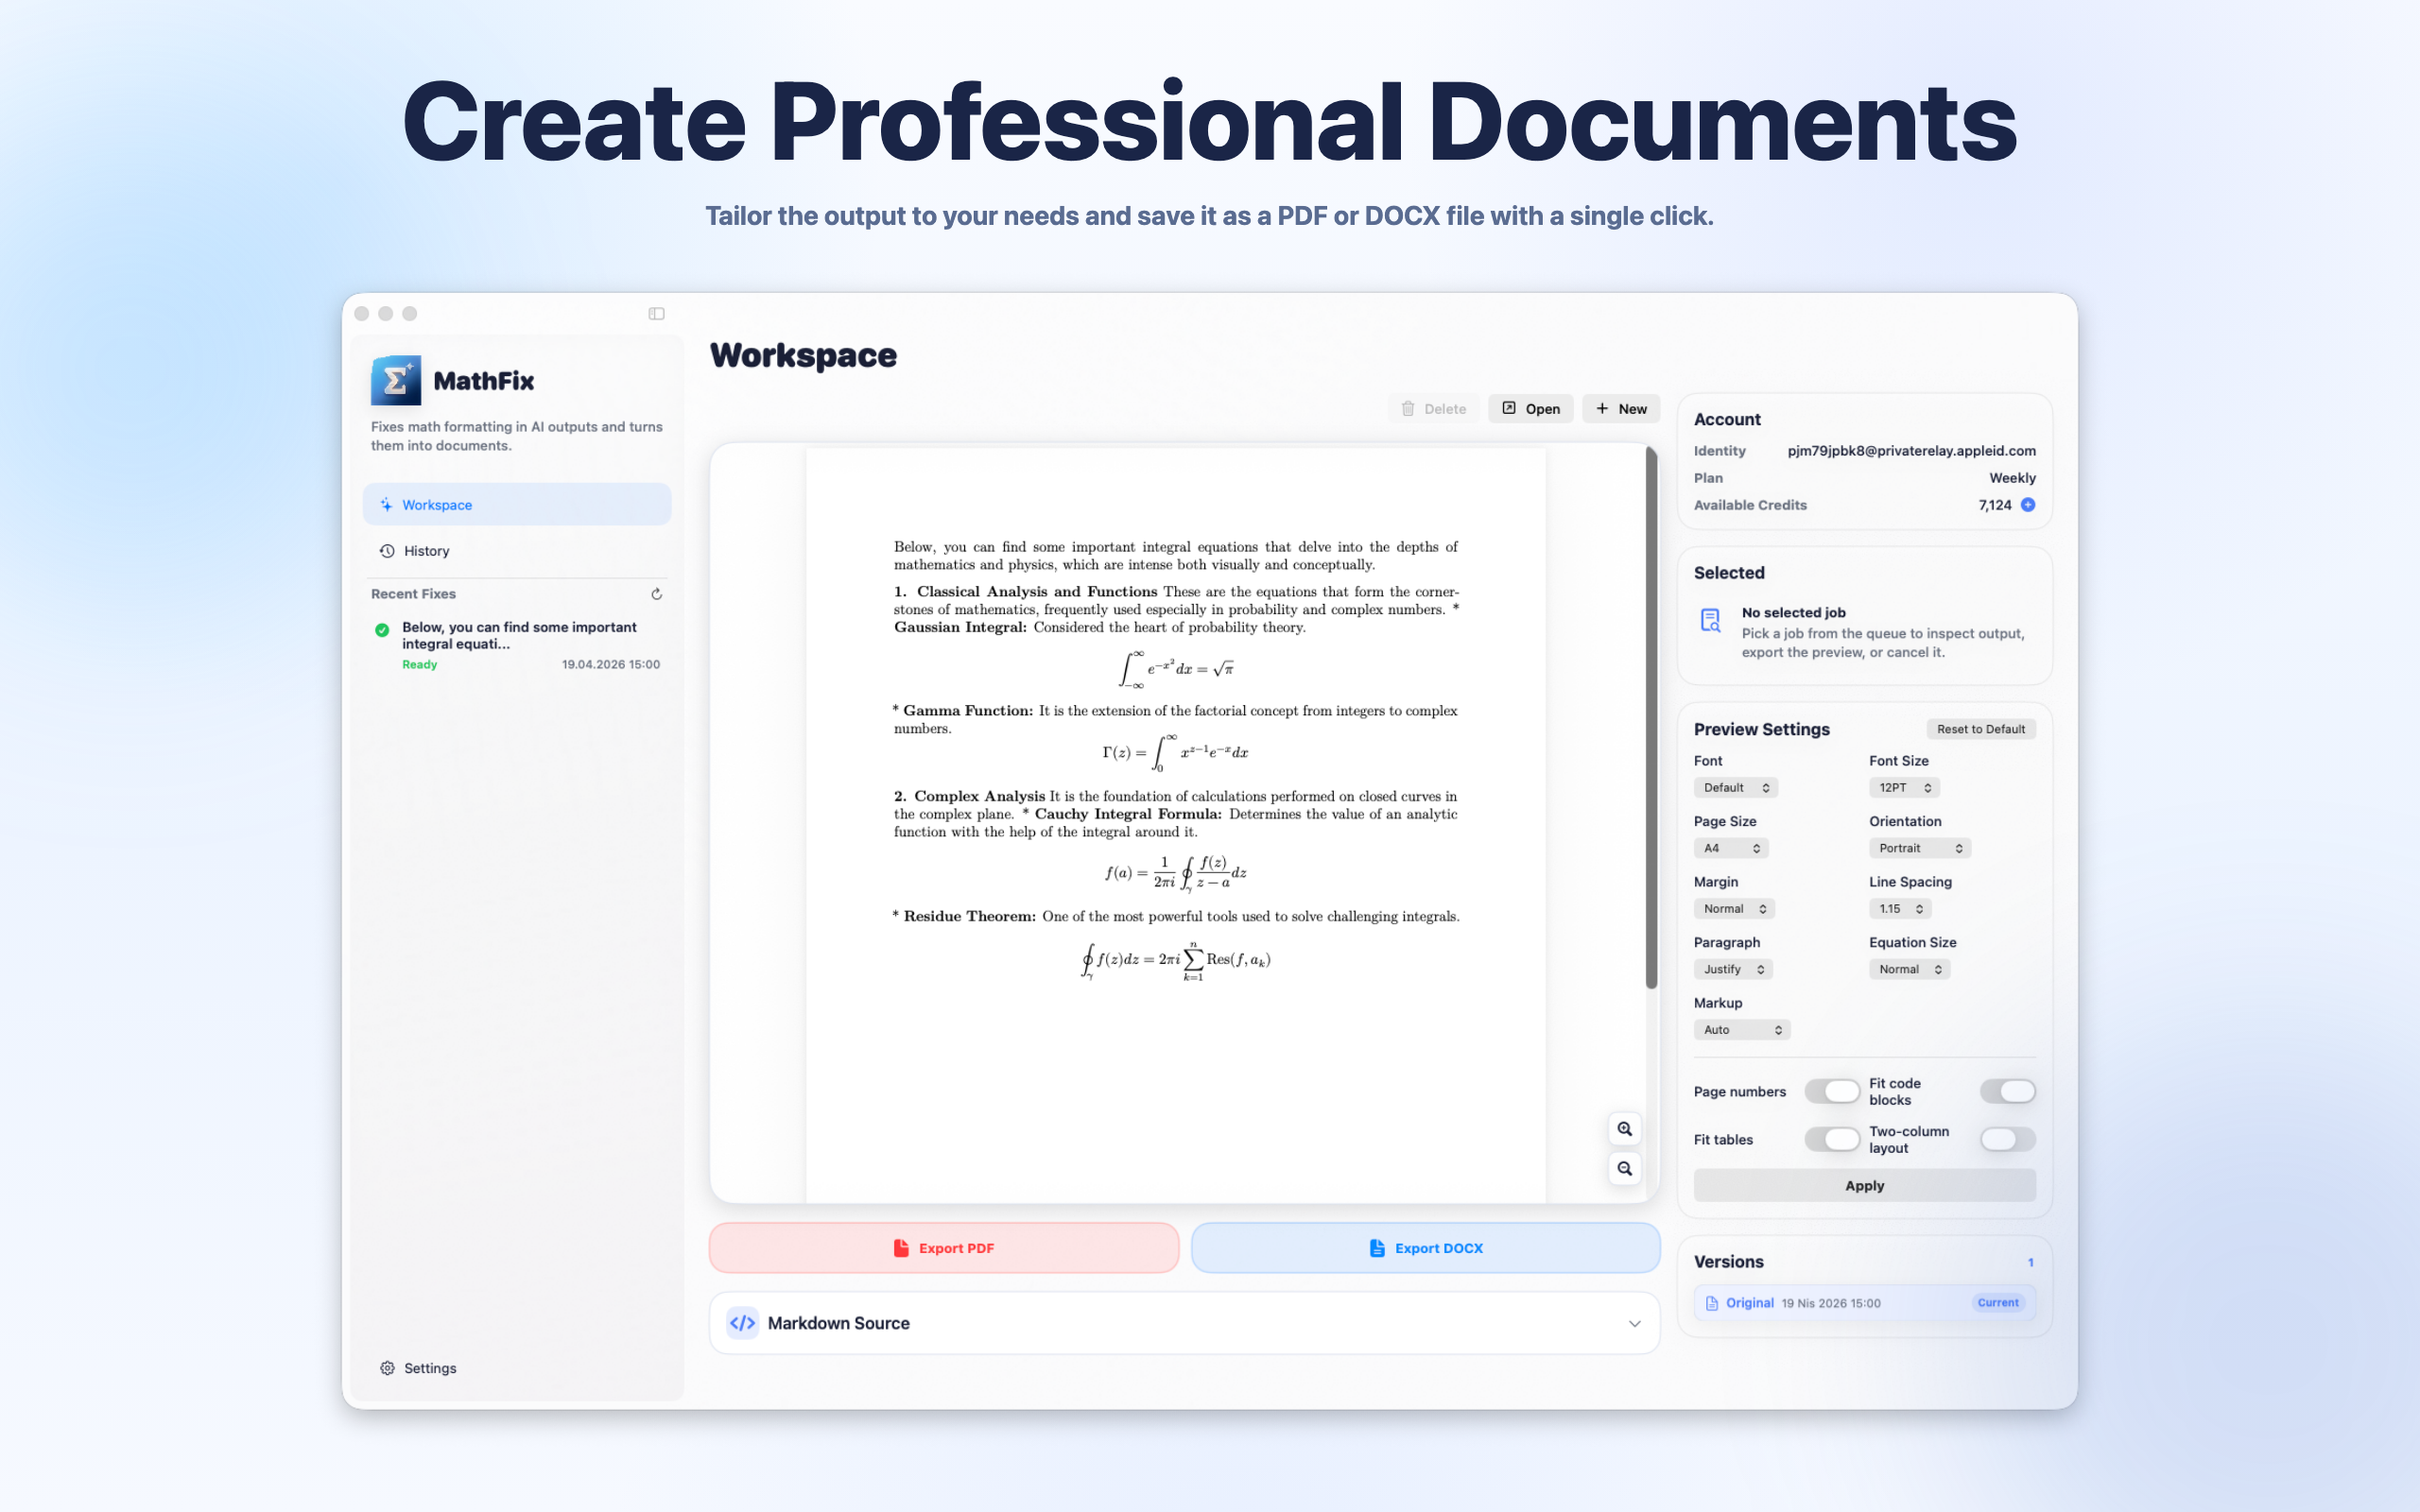Screen dimensions: 2420x1512
Task: Toggle the sidebar panel icon
Action: click(x=656, y=314)
